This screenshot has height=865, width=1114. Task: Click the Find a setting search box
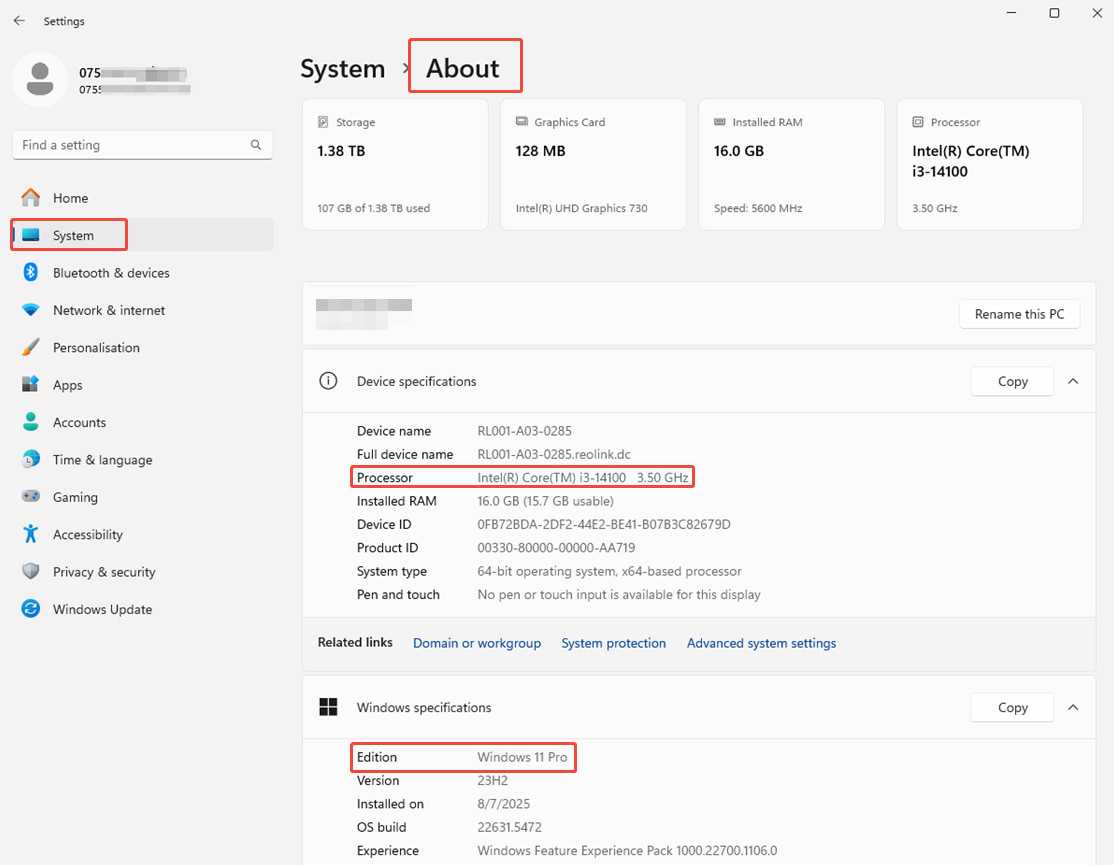pos(142,145)
